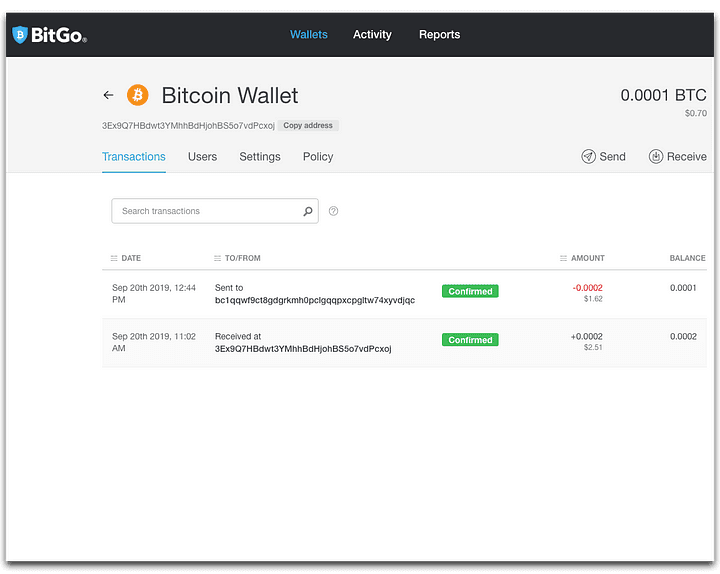Click the 0.0001 balance cell in Sent row
Viewport: 720px width, 574px height.
click(683, 288)
